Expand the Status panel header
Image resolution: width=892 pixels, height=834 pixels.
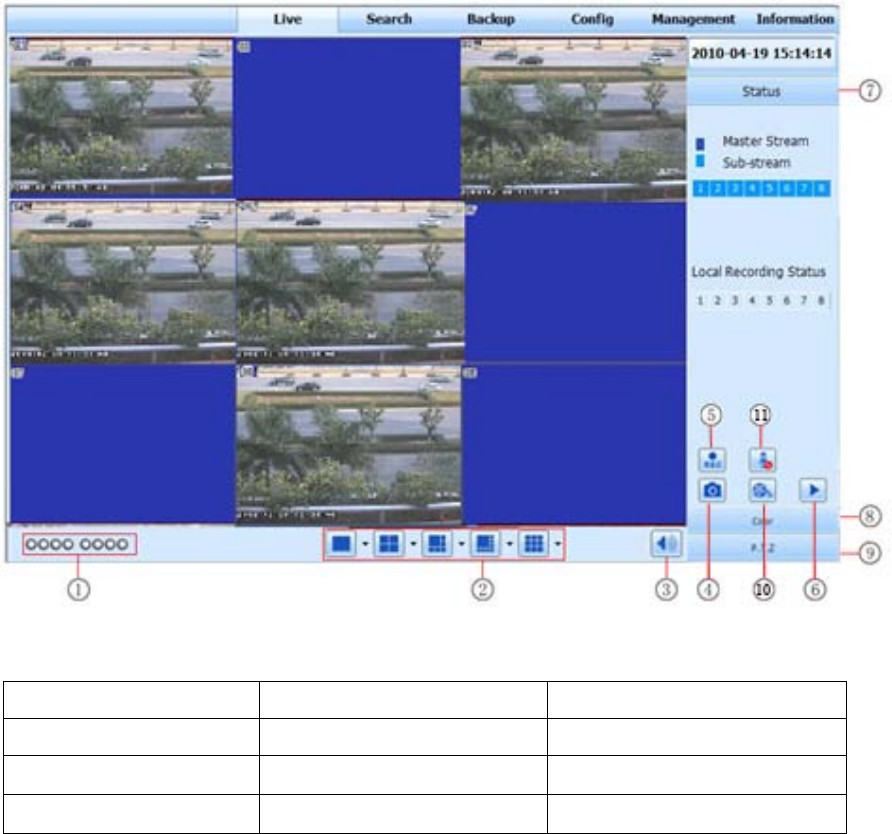pyautogui.click(x=762, y=92)
